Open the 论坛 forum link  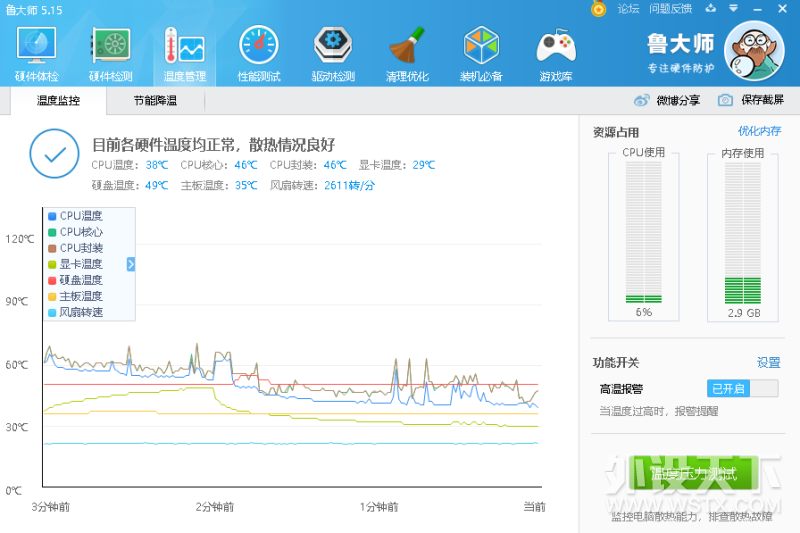(628, 9)
